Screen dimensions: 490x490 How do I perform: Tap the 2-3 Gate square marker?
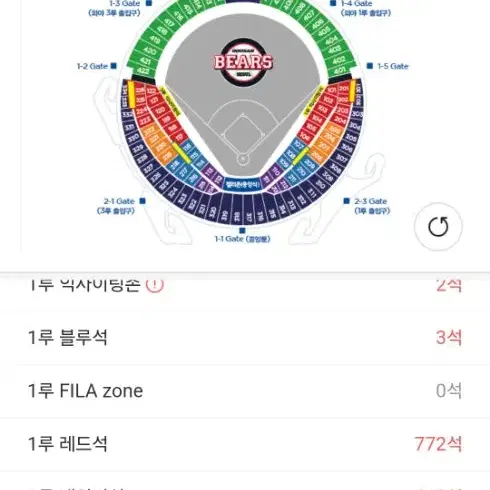tap(347, 201)
